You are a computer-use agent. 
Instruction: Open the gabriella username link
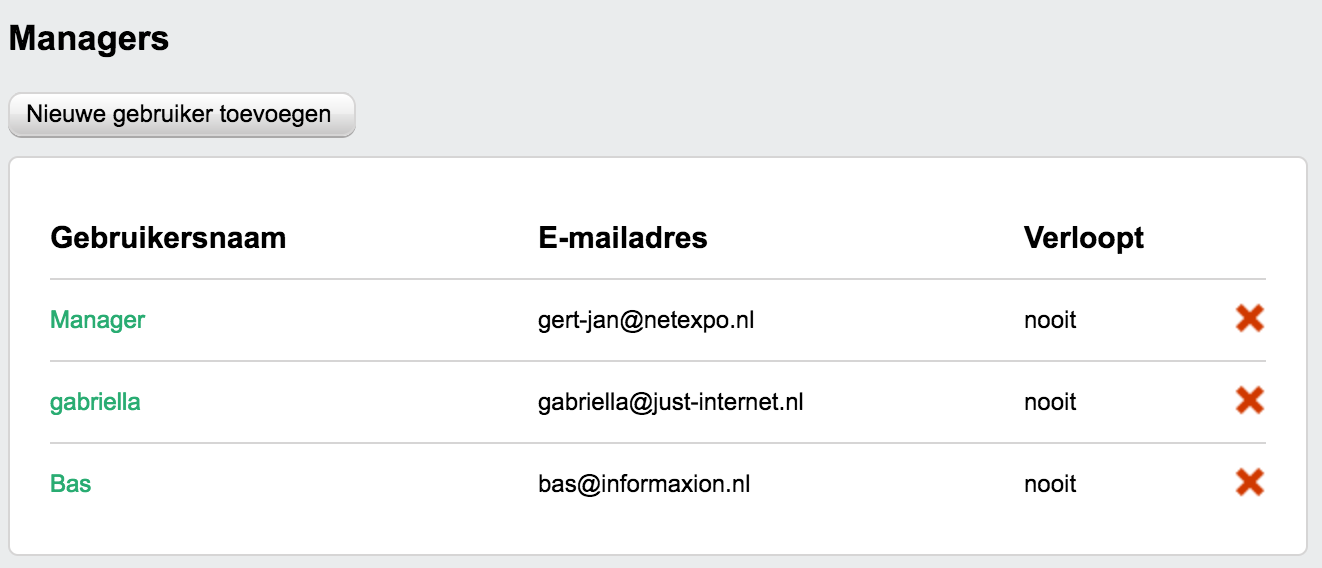pos(95,402)
